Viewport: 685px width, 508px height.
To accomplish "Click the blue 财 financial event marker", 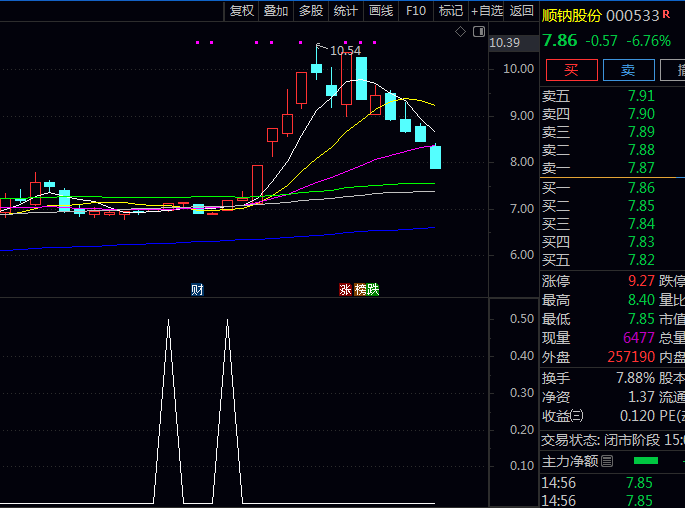I will point(198,290).
